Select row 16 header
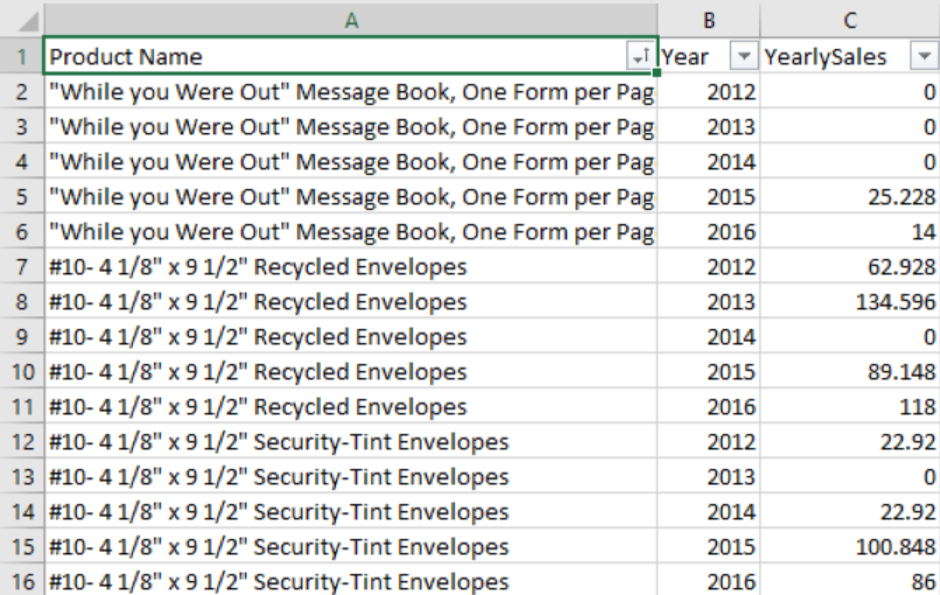 (21, 581)
